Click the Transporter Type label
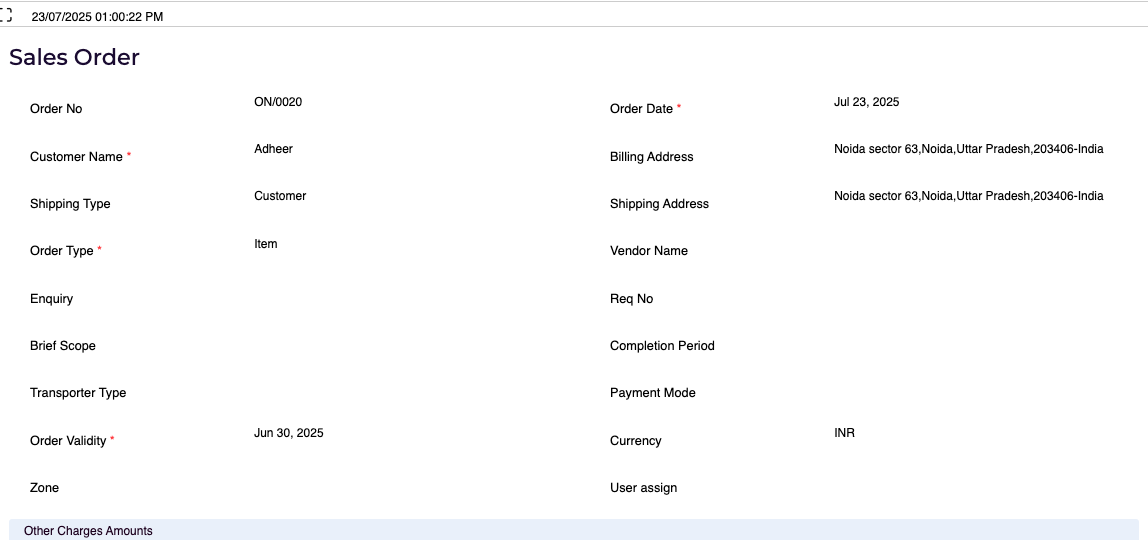1148x540 pixels. (78, 393)
